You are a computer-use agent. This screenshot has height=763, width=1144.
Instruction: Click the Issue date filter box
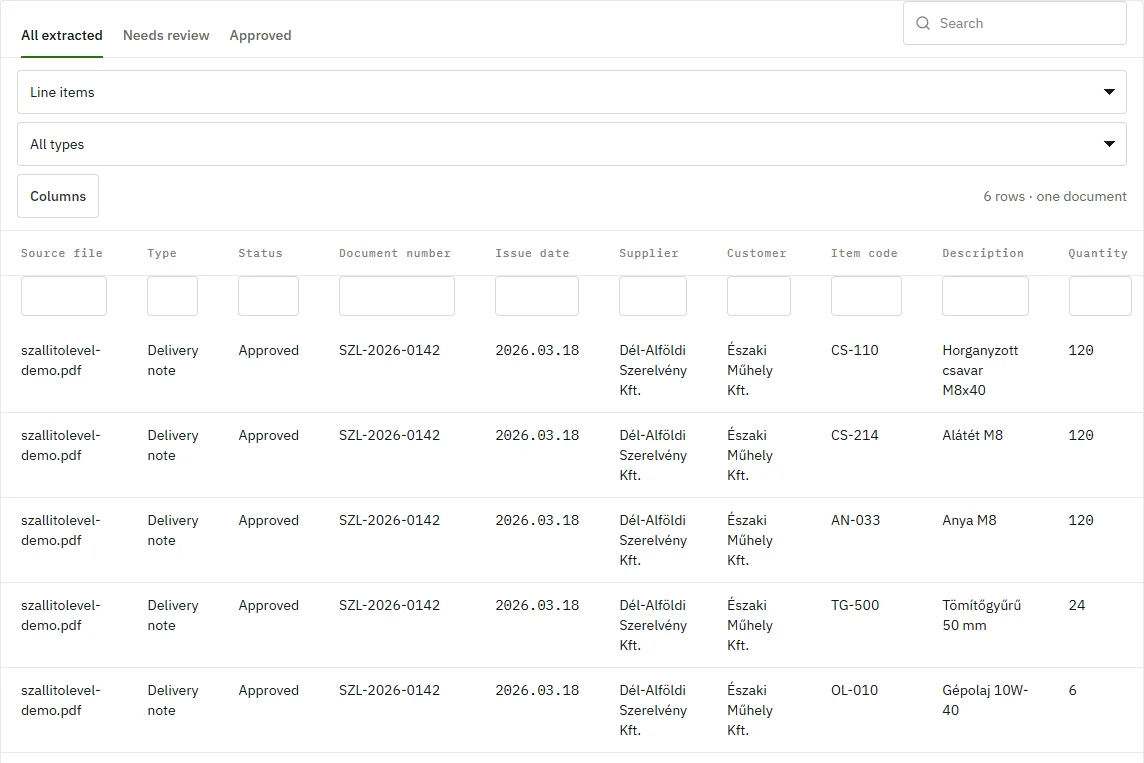(x=537, y=296)
